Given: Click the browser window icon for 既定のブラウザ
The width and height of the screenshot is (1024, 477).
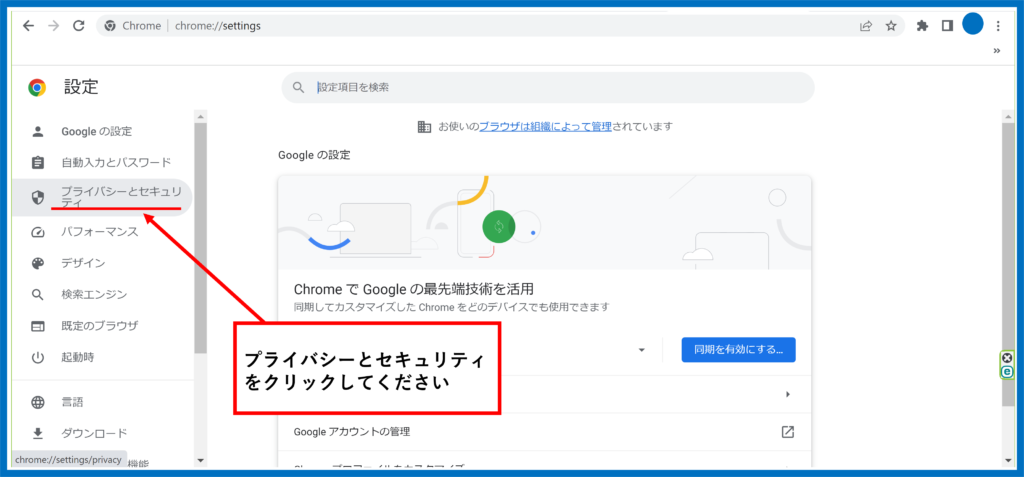Looking at the screenshot, I should [x=38, y=325].
